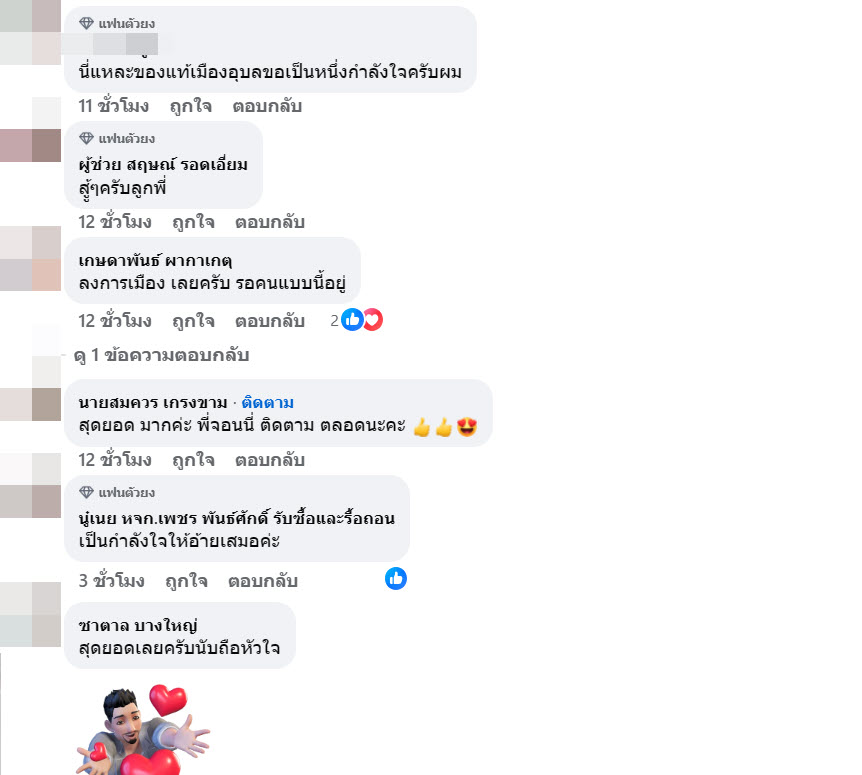862x775 pixels.
Task: Expand "ดู 1 ข้อความตอบกลับ" replies
Action: (x=162, y=355)
